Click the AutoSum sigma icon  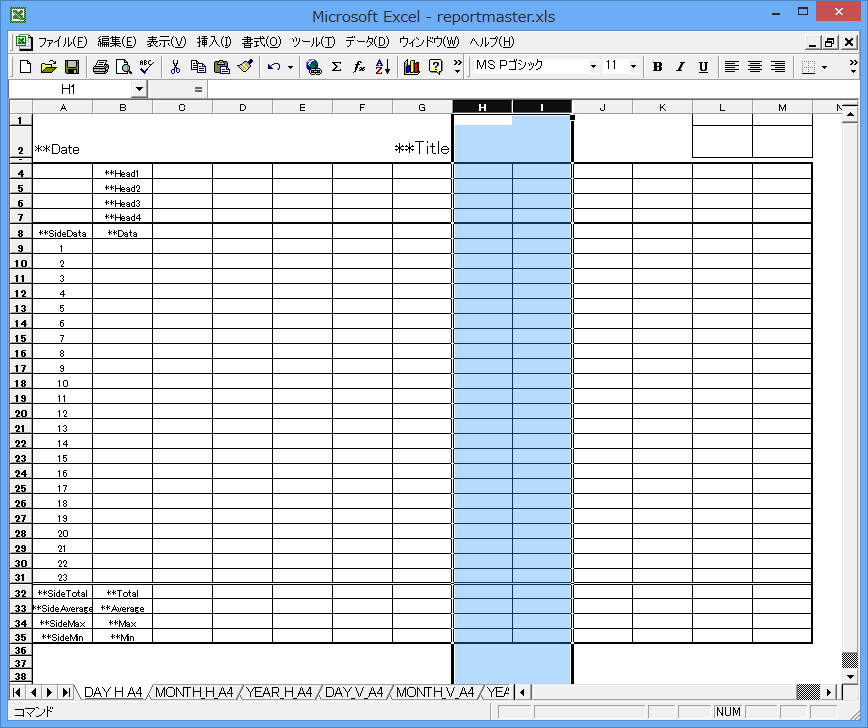336,67
